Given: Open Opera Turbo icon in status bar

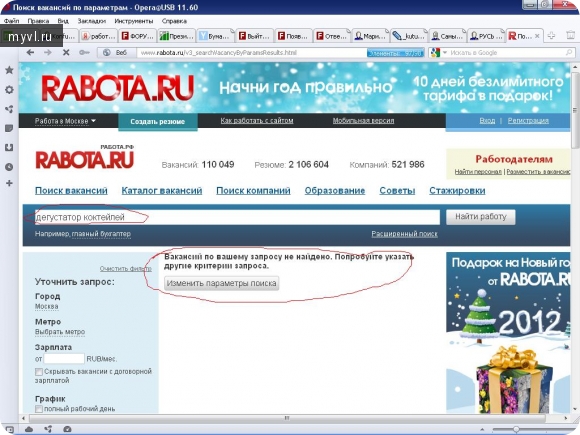Looking at the screenshot, I should pos(67,429).
